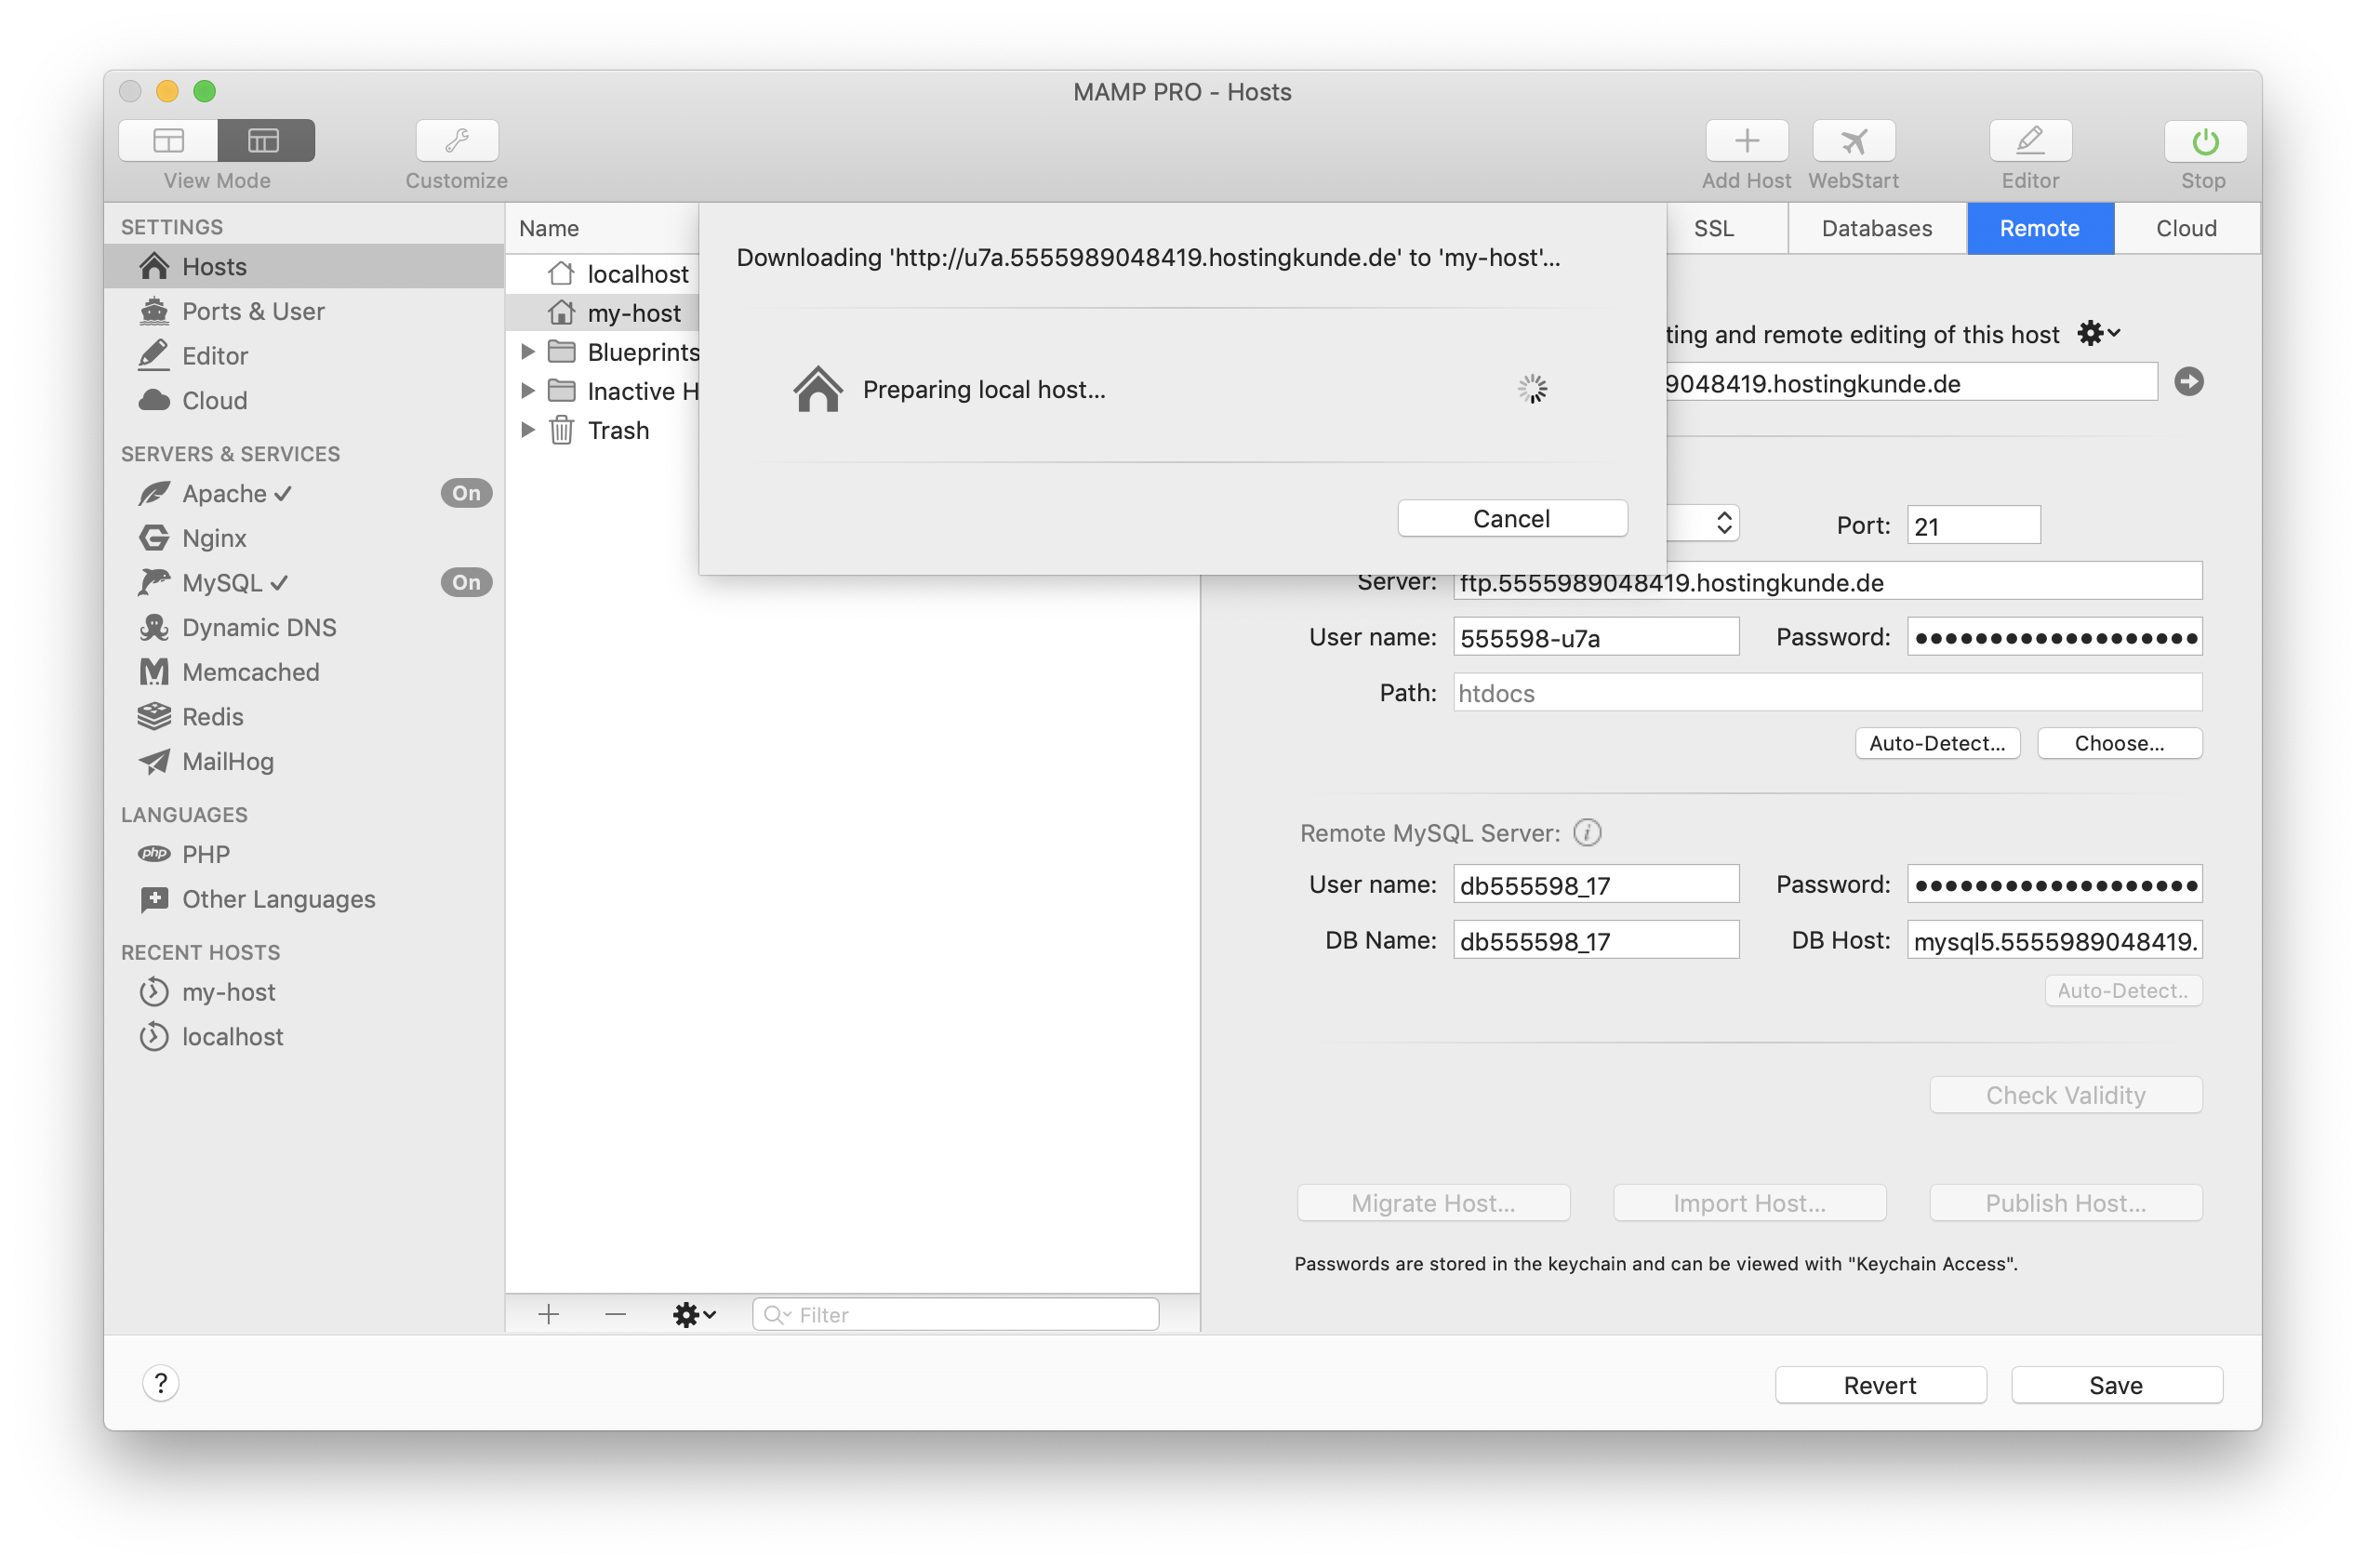Toggle Apache service off
Viewport: 2366px width, 1568px height.
point(465,493)
